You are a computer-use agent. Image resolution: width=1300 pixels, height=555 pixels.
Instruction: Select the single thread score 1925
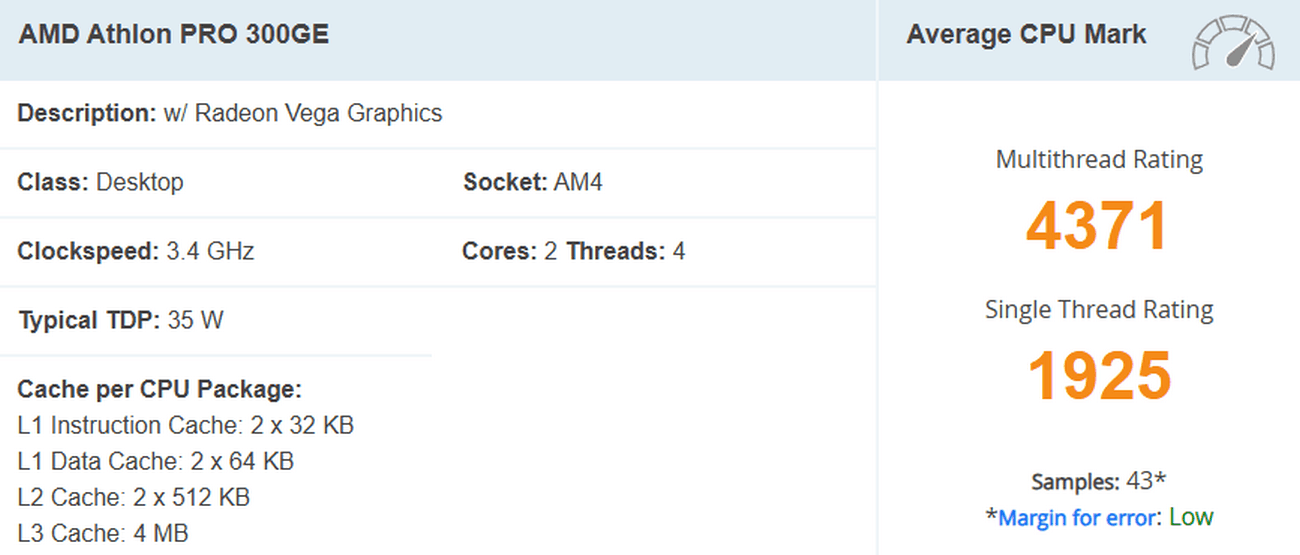click(1099, 376)
